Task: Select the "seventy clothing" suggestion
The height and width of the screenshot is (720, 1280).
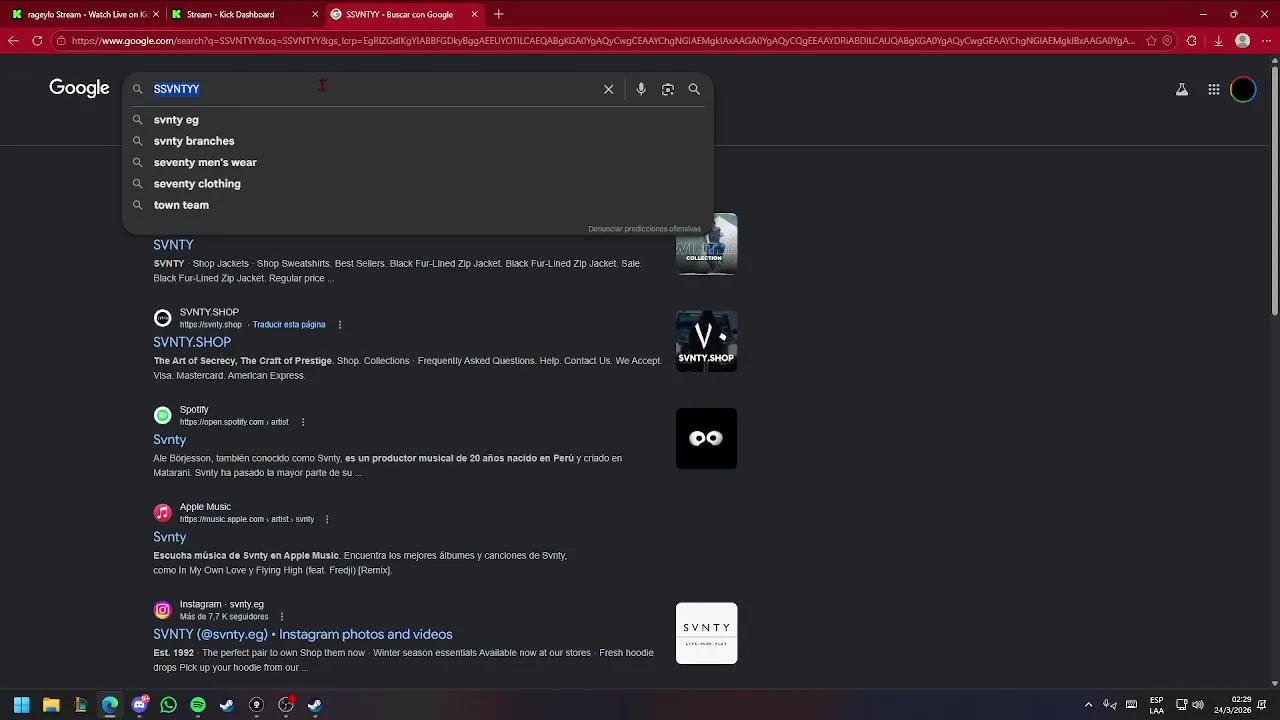Action: click(x=418, y=184)
